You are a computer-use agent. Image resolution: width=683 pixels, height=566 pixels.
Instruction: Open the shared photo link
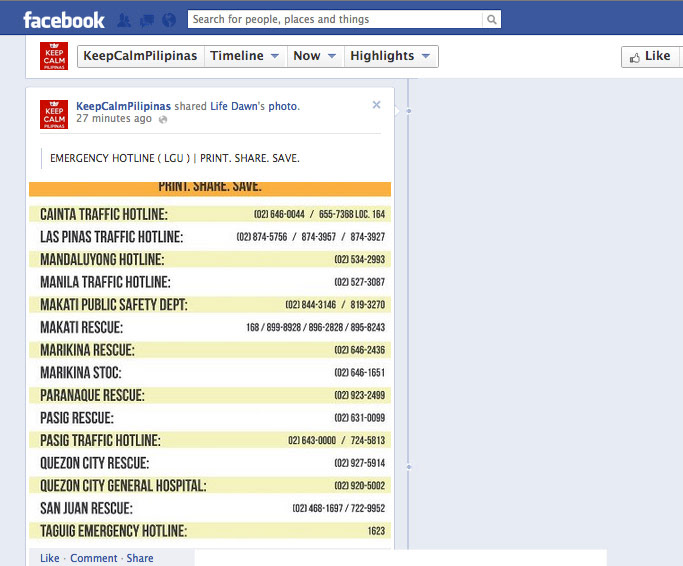pyautogui.click(x=284, y=106)
